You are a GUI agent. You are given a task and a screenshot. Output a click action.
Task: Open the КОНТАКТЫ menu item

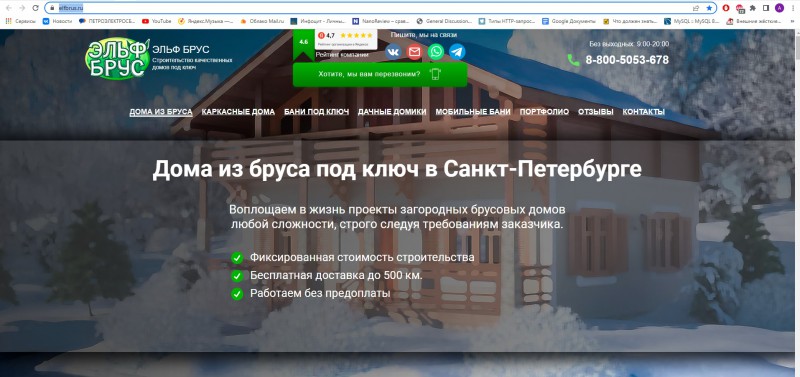point(643,112)
